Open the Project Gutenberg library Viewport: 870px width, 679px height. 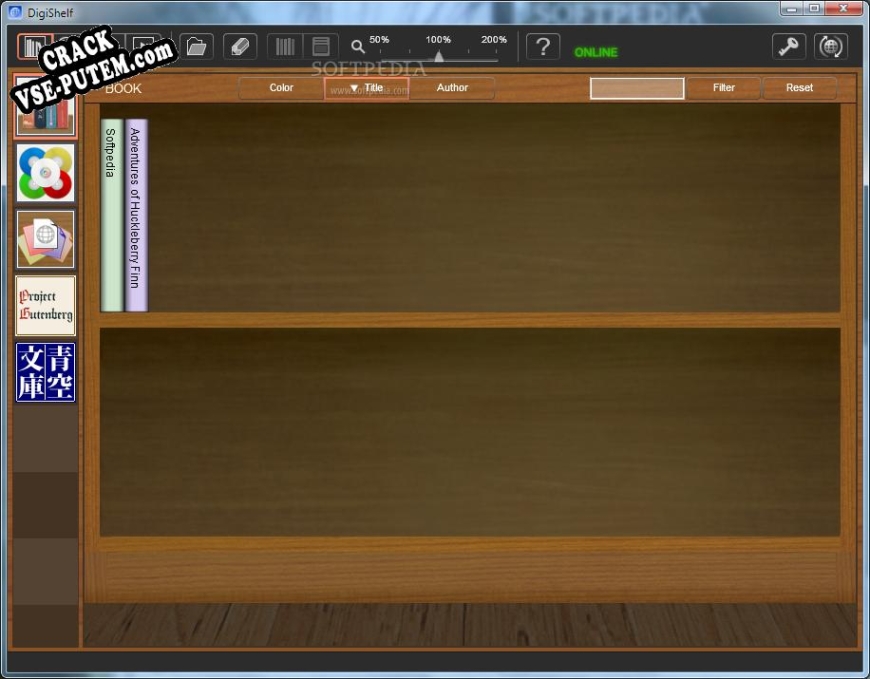pos(45,306)
